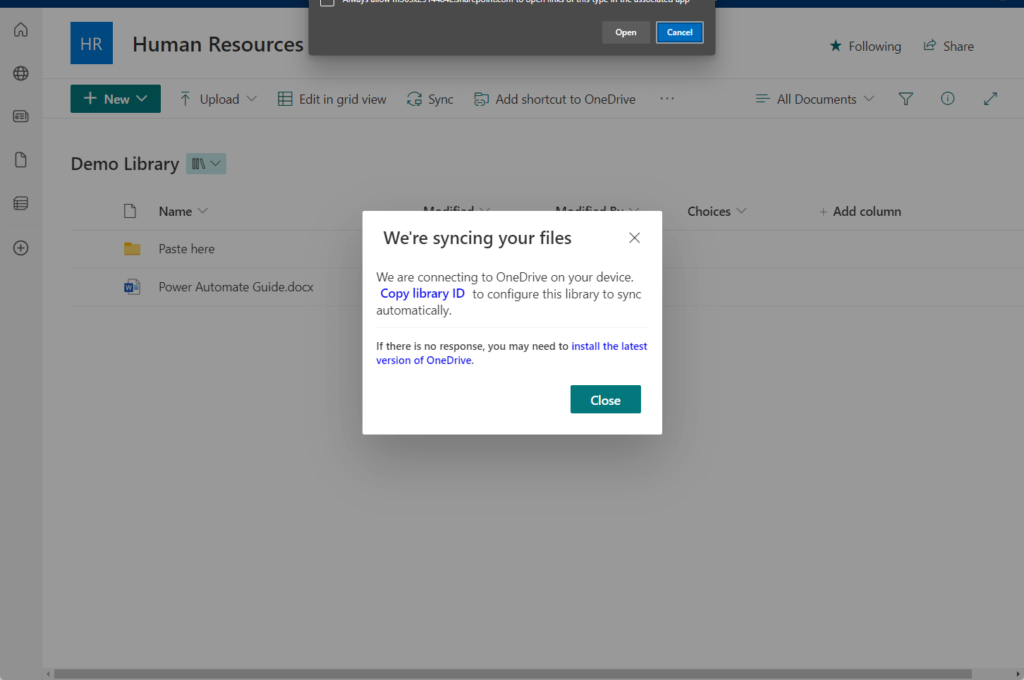
Task: Open the Home icon in left rail
Action: 21,30
